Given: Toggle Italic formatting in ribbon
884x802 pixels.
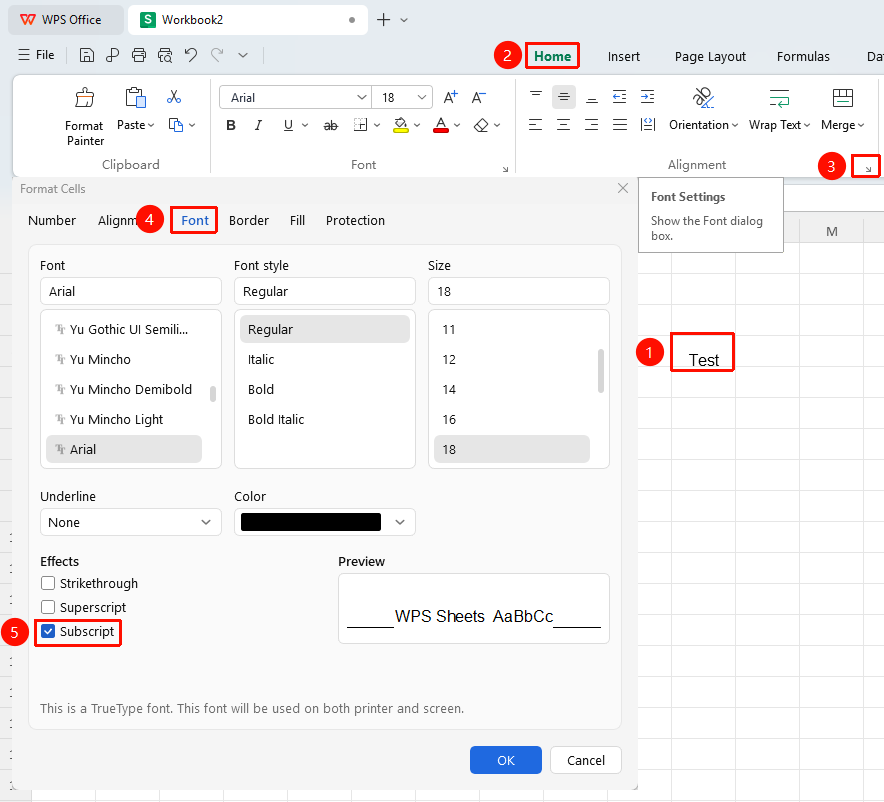Looking at the screenshot, I should click(258, 125).
